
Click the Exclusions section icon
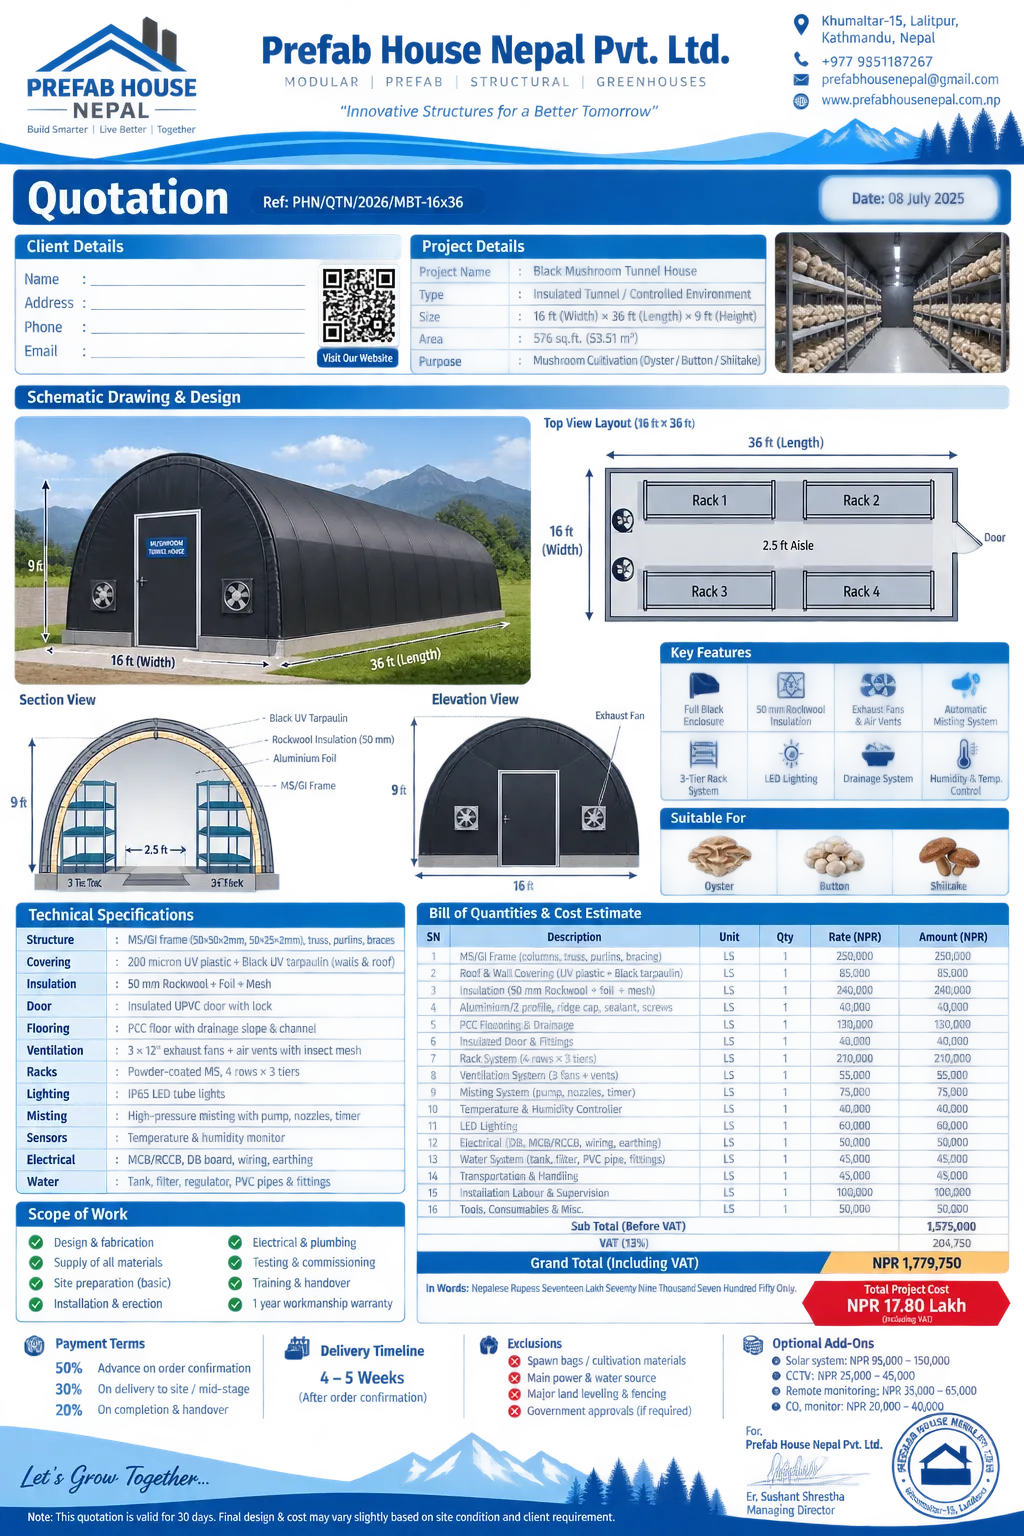click(x=489, y=1344)
